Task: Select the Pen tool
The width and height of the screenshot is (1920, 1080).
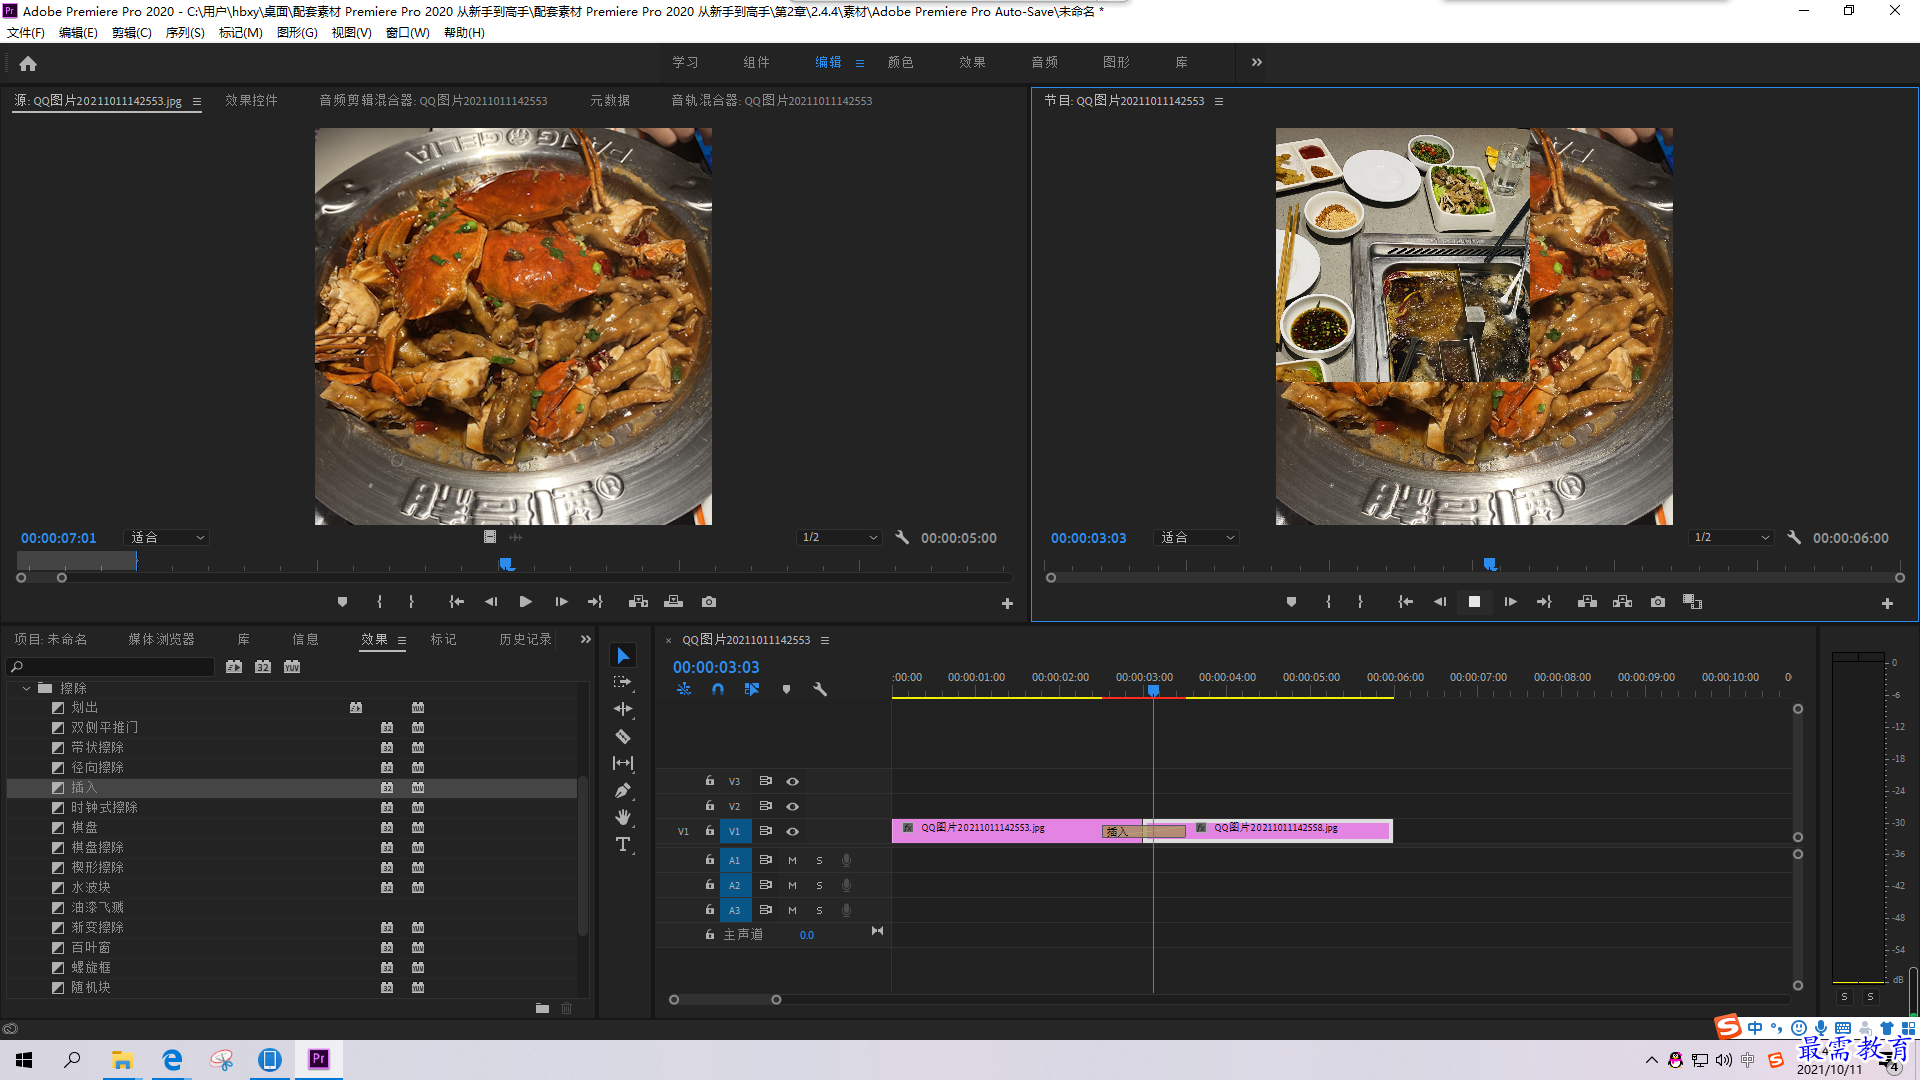Action: click(623, 791)
